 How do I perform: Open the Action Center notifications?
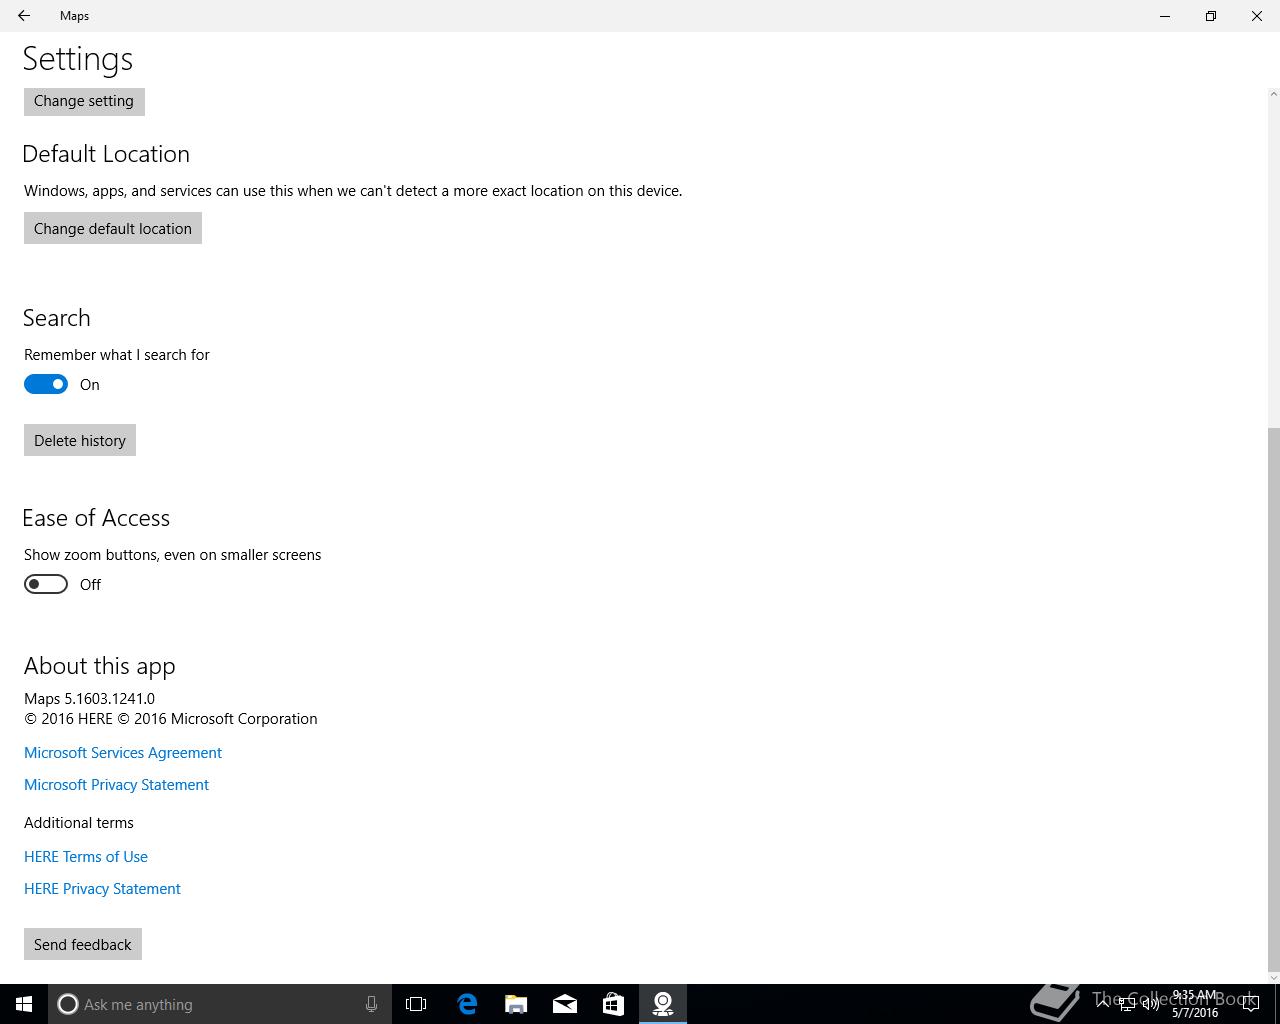click(x=1250, y=1004)
